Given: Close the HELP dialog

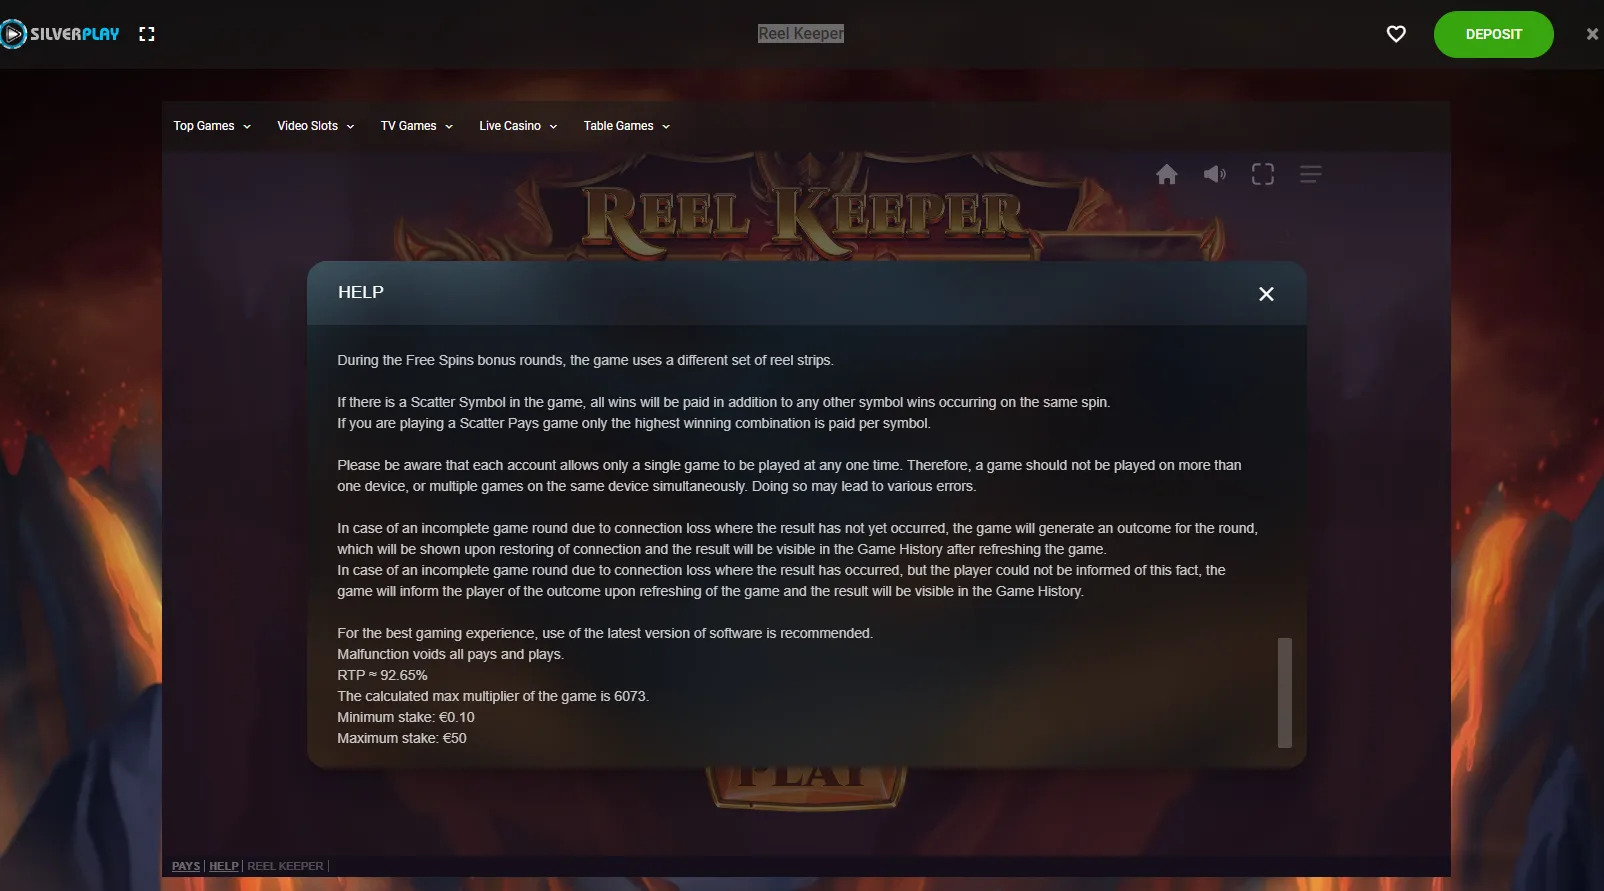Looking at the screenshot, I should [1266, 294].
